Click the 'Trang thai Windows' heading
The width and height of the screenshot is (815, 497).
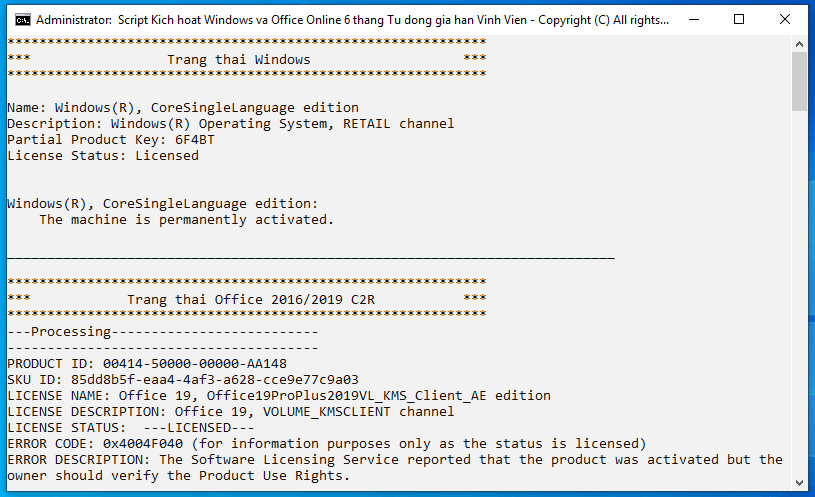pos(238,59)
